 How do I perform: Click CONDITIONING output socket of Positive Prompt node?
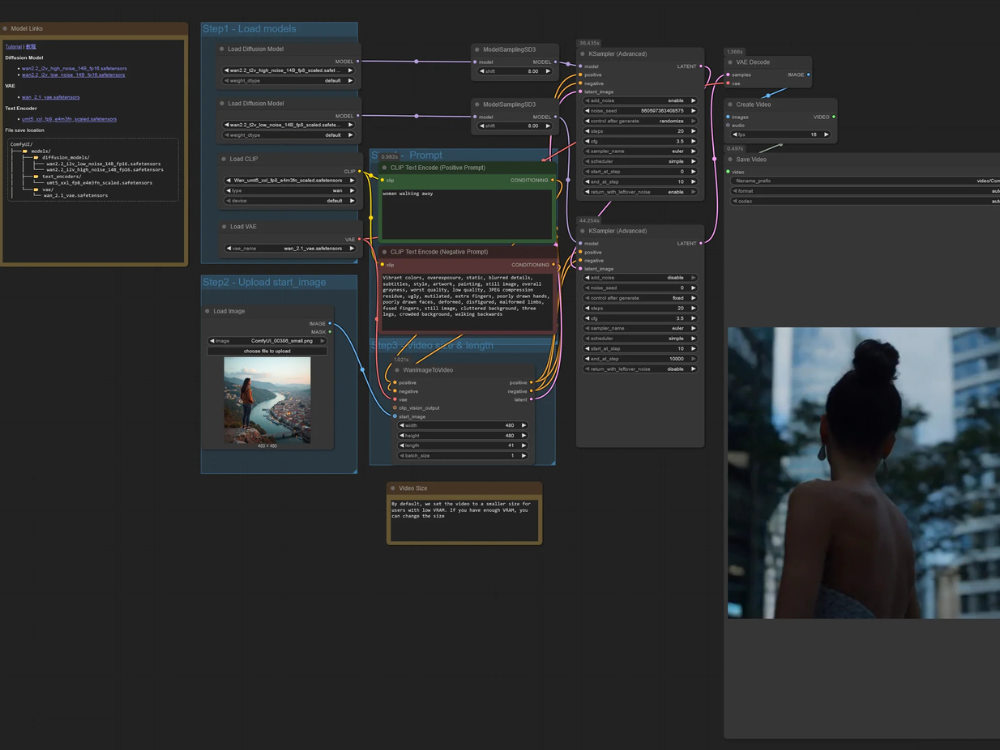coord(553,180)
